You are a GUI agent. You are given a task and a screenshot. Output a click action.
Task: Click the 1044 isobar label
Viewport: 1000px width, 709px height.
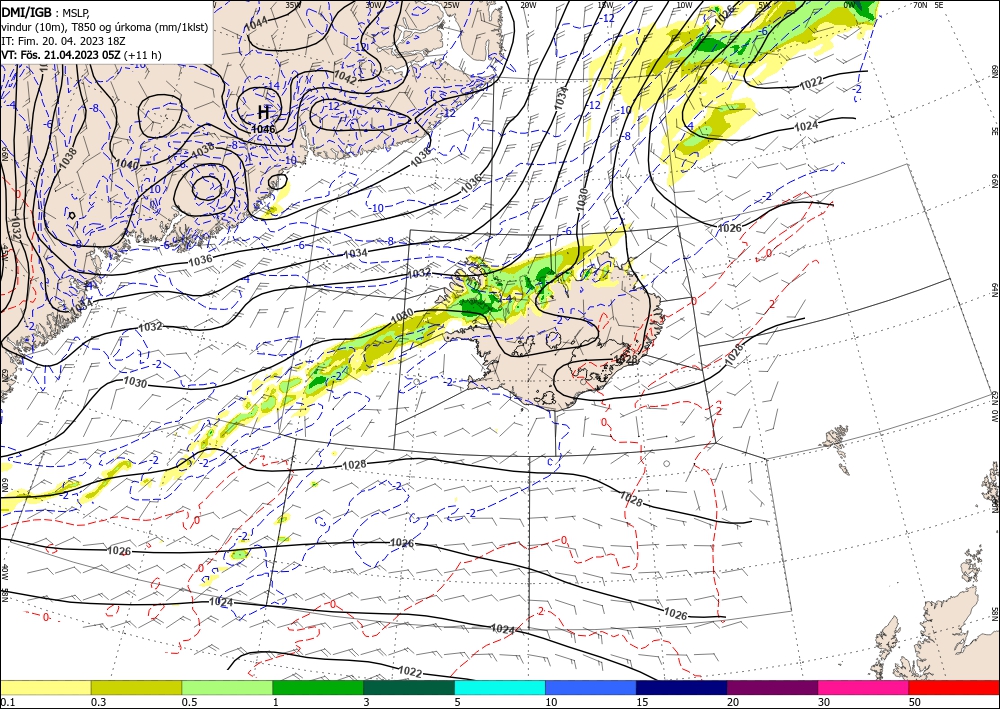[x=256, y=23]
